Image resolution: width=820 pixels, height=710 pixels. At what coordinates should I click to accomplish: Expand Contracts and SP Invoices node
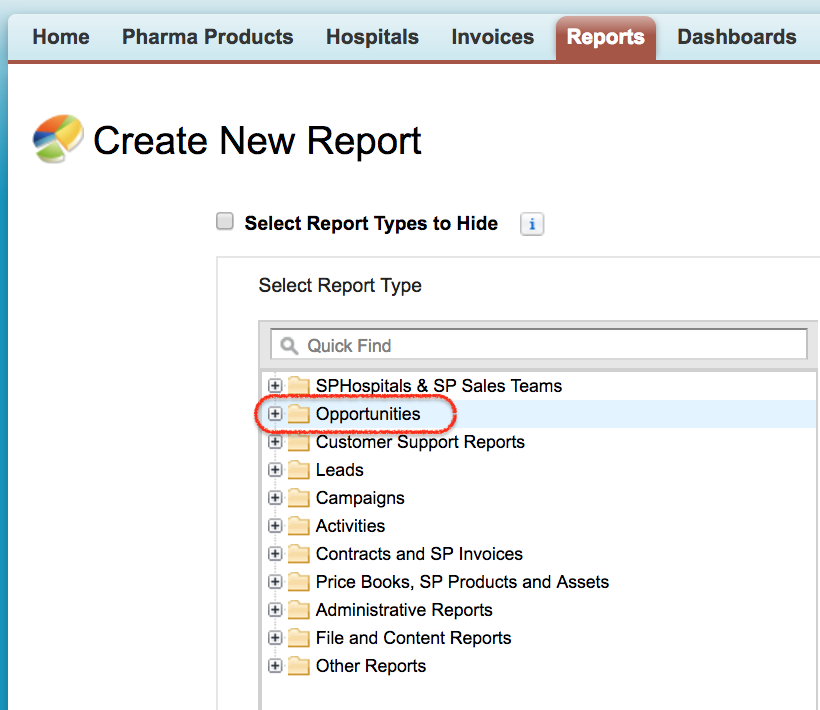click(275, 554)
